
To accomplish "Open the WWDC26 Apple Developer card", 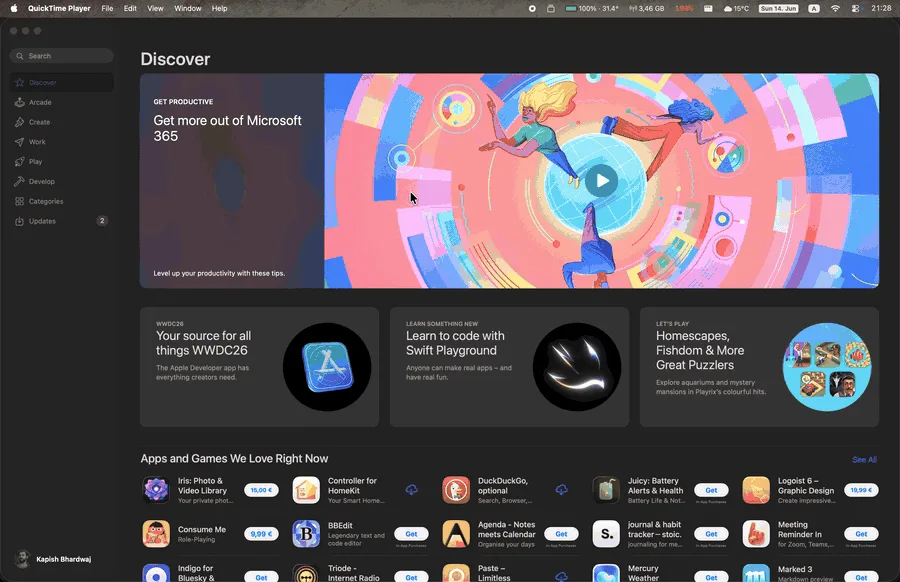I will point(259,367).
